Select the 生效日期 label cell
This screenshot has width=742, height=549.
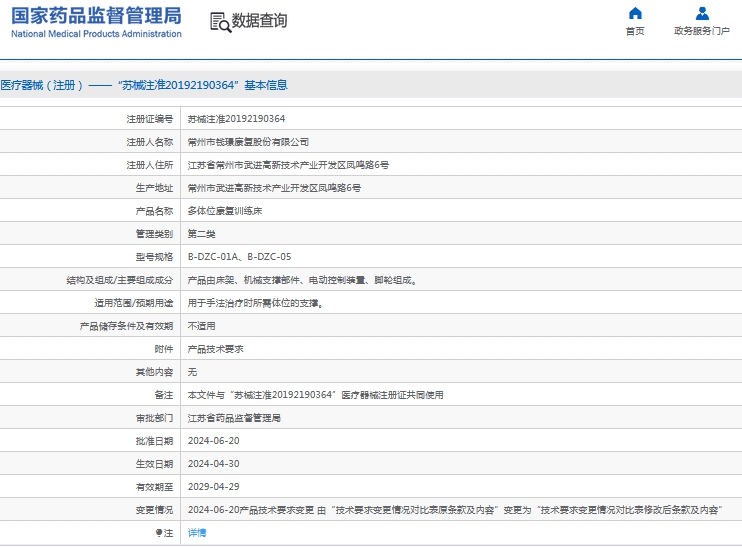(x=154, y=464)
